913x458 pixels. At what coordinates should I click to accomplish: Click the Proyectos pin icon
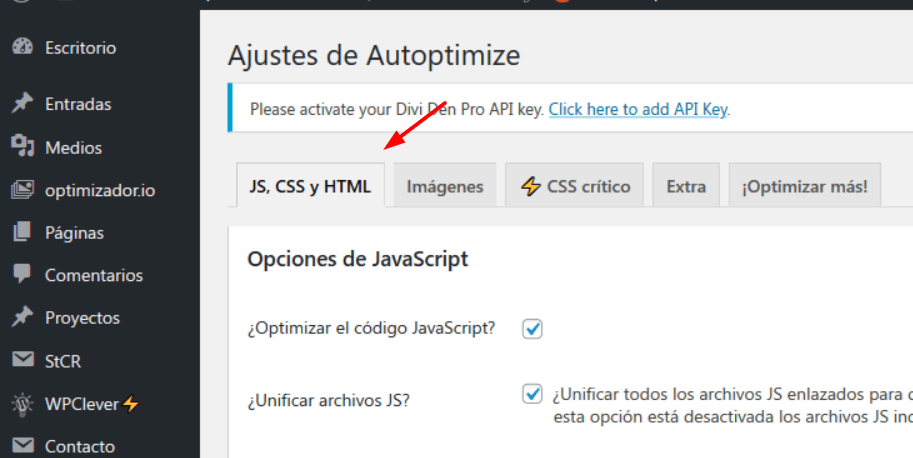tap(23, 317)
